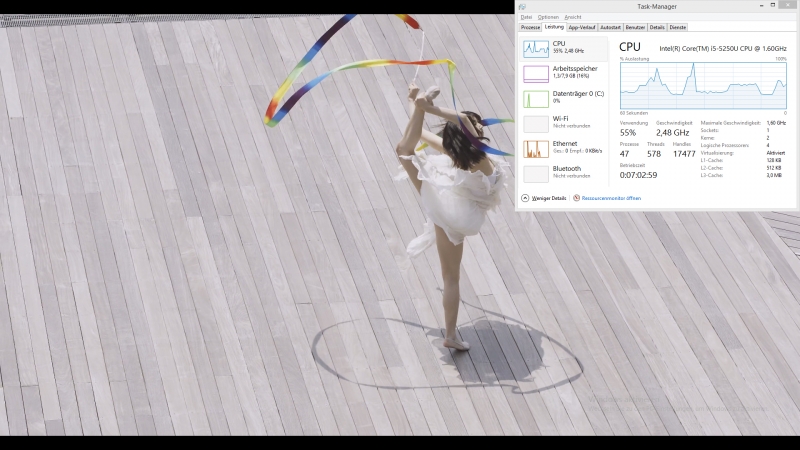Viewport: 800px width, 450px height.
Task: Maximize the Task-Manager window
Action: [773, 5]
